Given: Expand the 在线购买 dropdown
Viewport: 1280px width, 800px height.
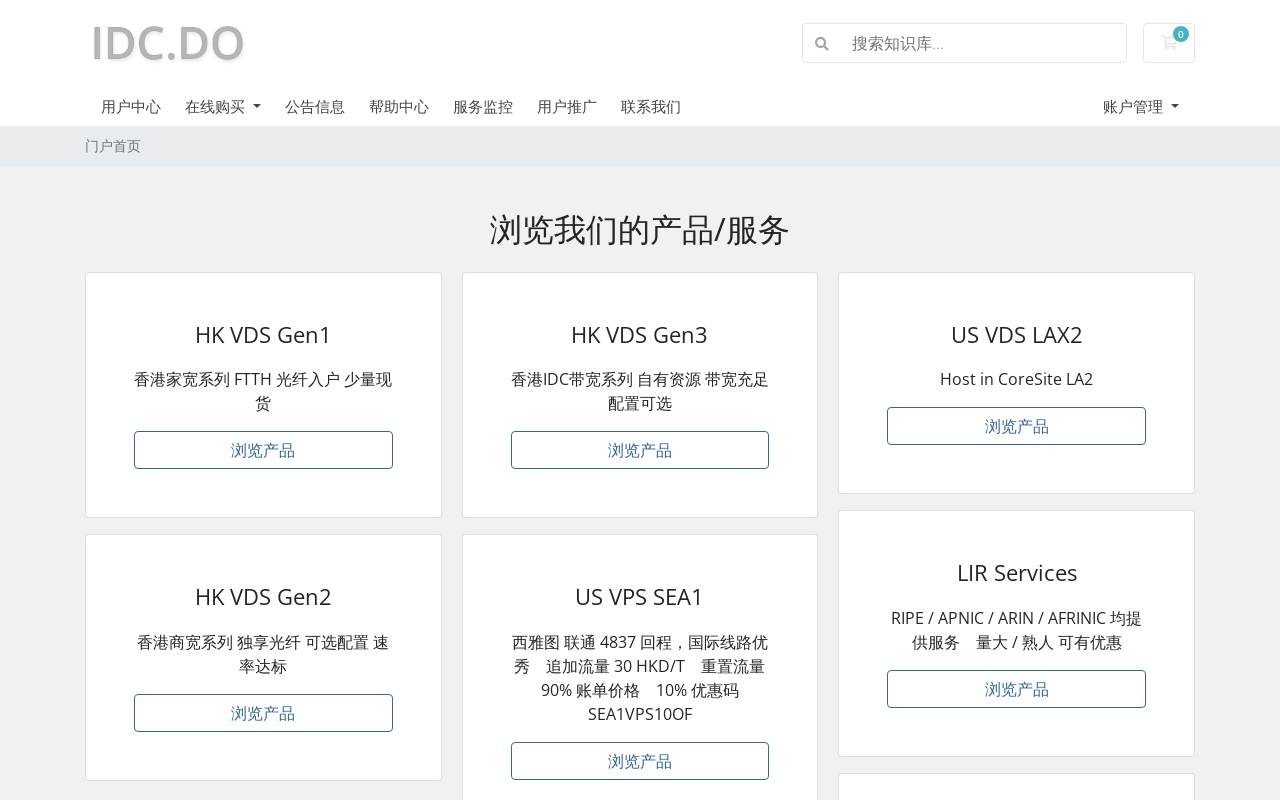Looking at the screenshot, I should [223, 107].
